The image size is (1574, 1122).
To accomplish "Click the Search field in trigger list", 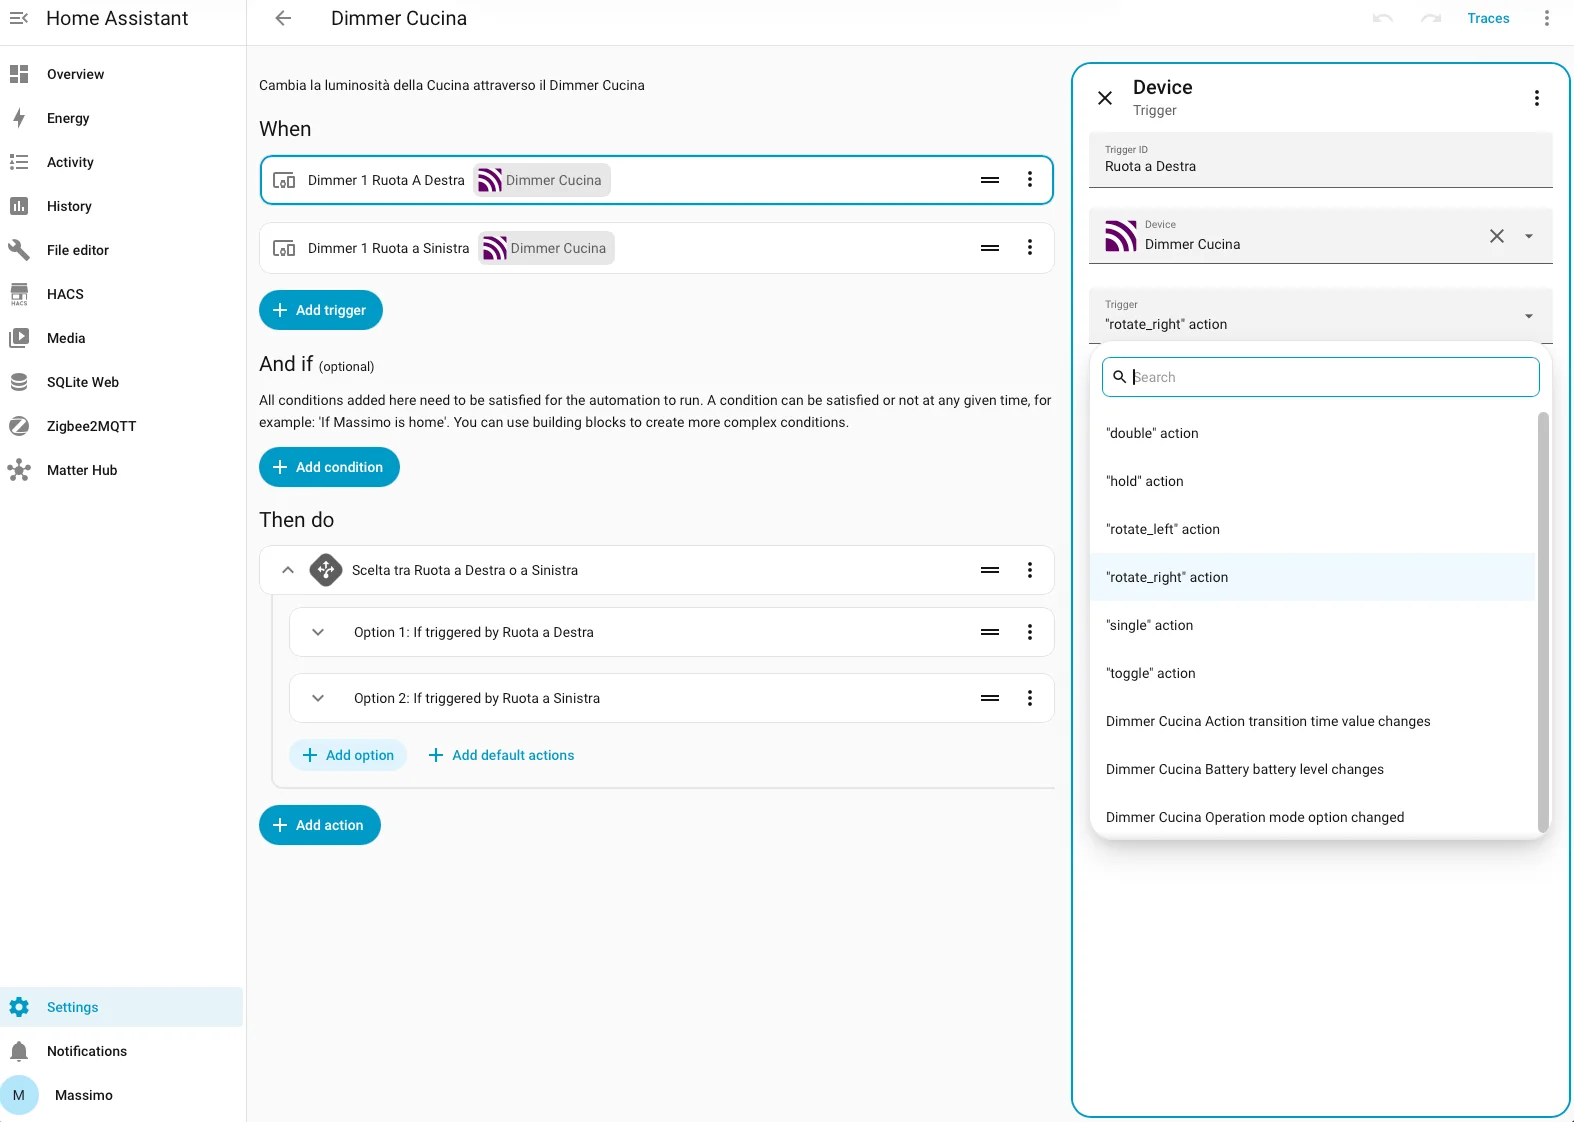I will pos(1321,377).
